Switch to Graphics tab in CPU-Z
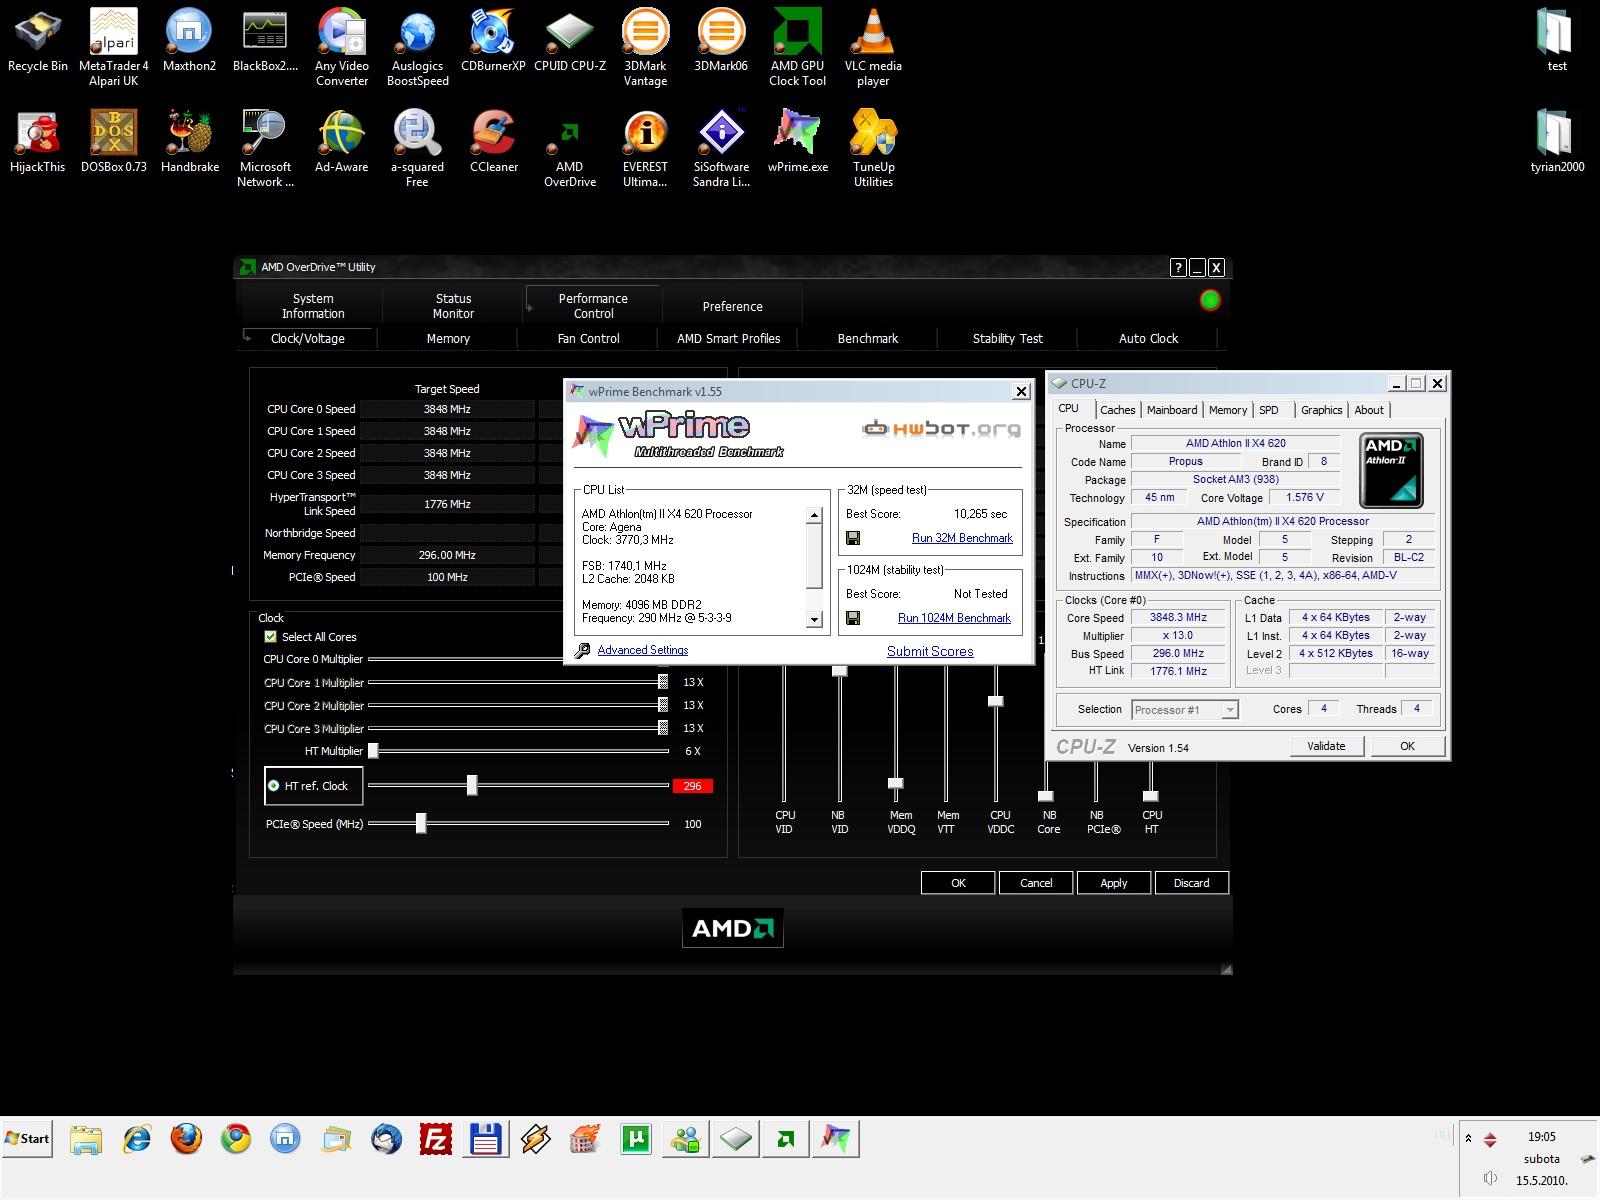 click(1321, 410)
